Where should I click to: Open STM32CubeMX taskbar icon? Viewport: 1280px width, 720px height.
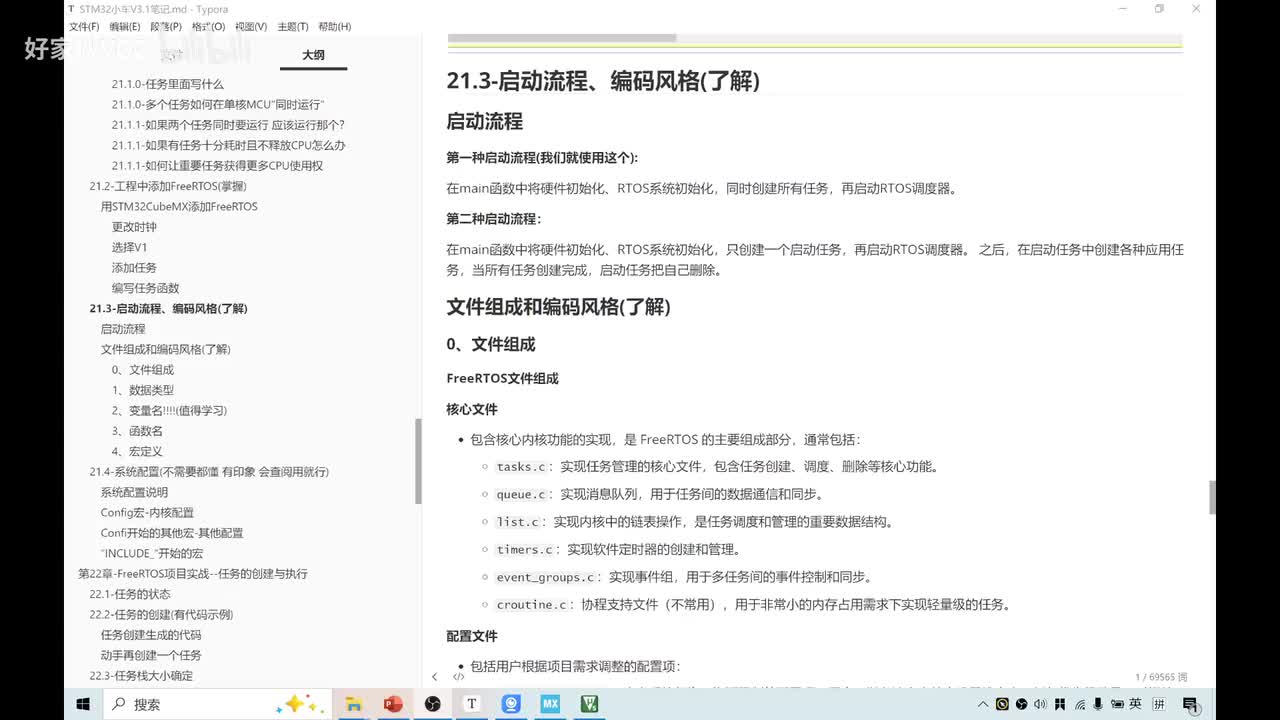550,704
